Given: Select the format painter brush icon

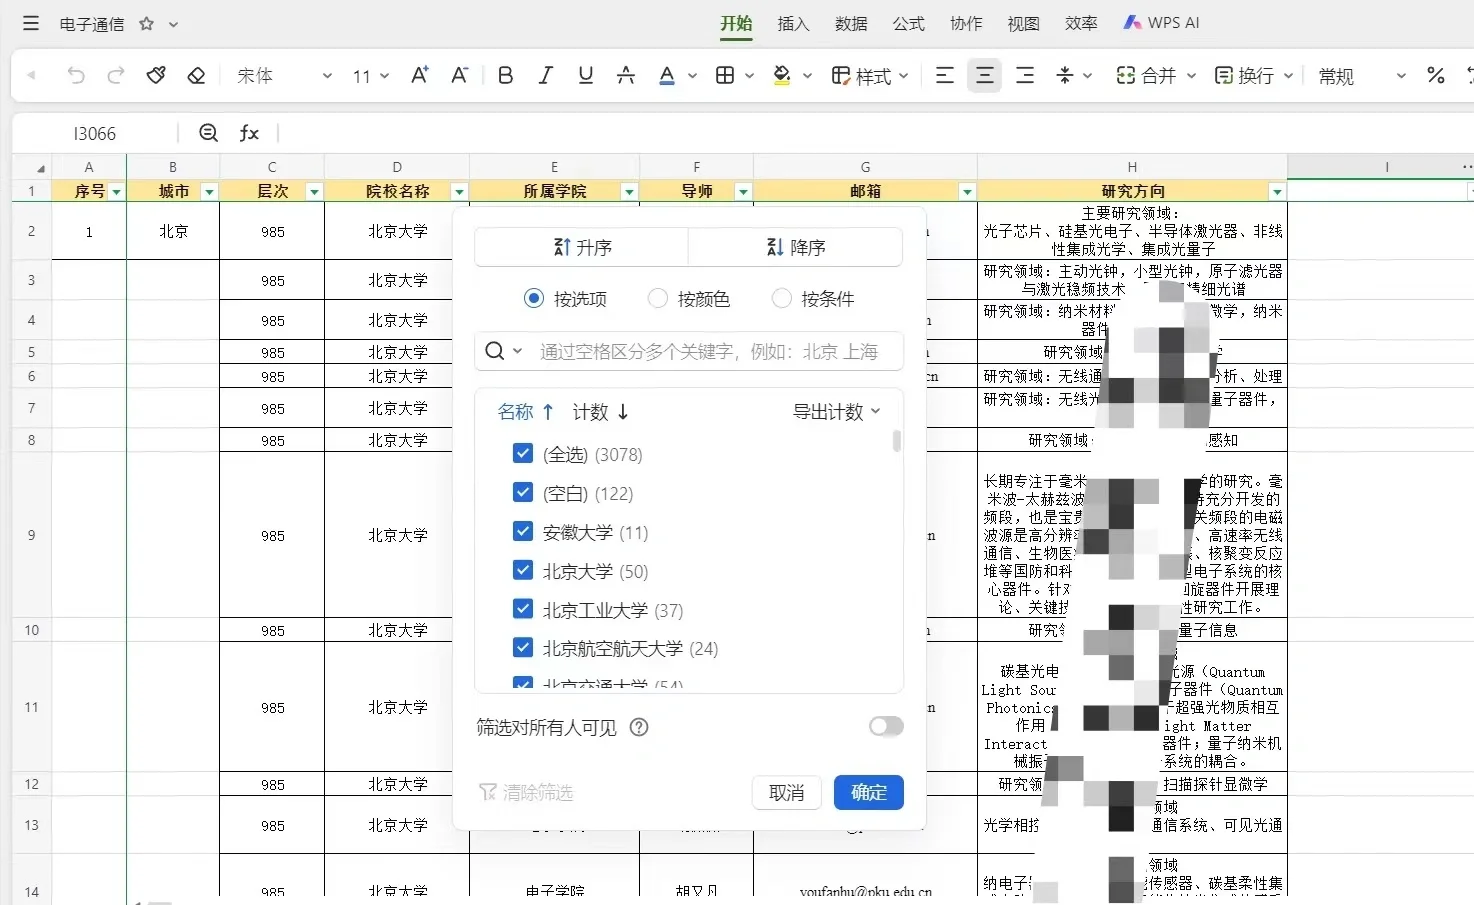Looking at the screenshot, I should click(156, 75).
